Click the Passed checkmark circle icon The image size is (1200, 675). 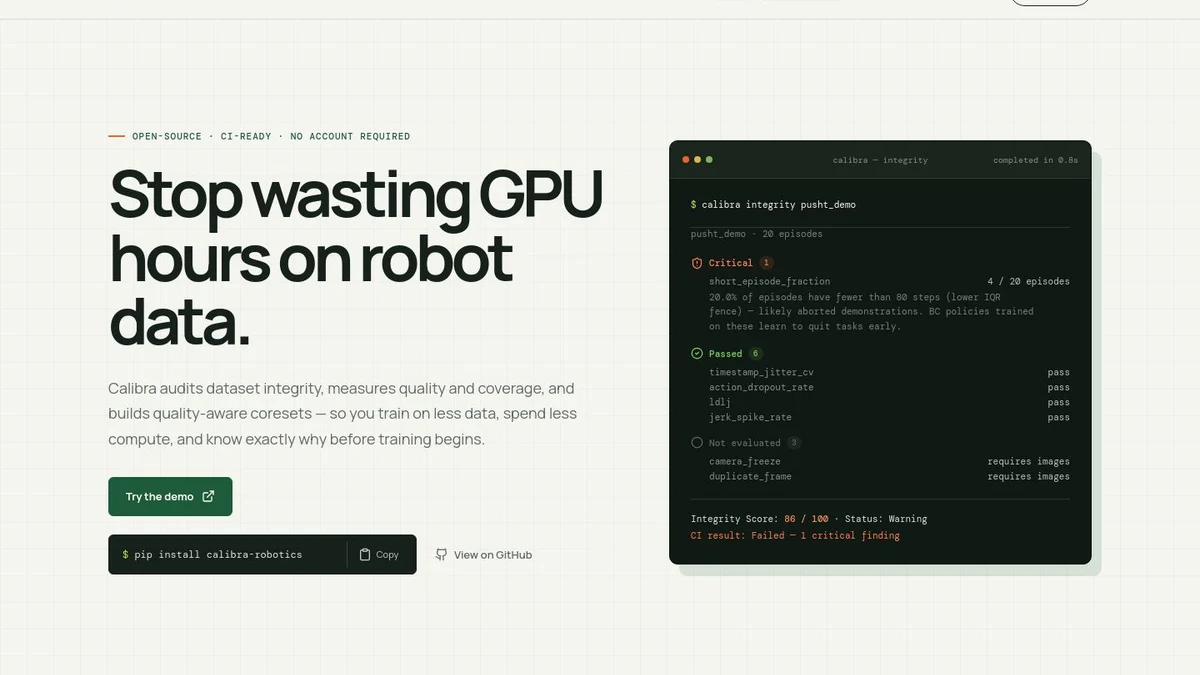[x=697, y=353]
